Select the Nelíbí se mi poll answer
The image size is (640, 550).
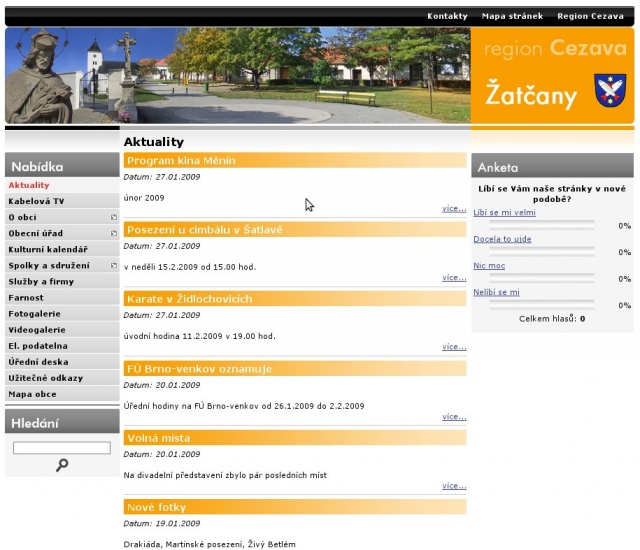pyautogui.click(x=496, y=292)
